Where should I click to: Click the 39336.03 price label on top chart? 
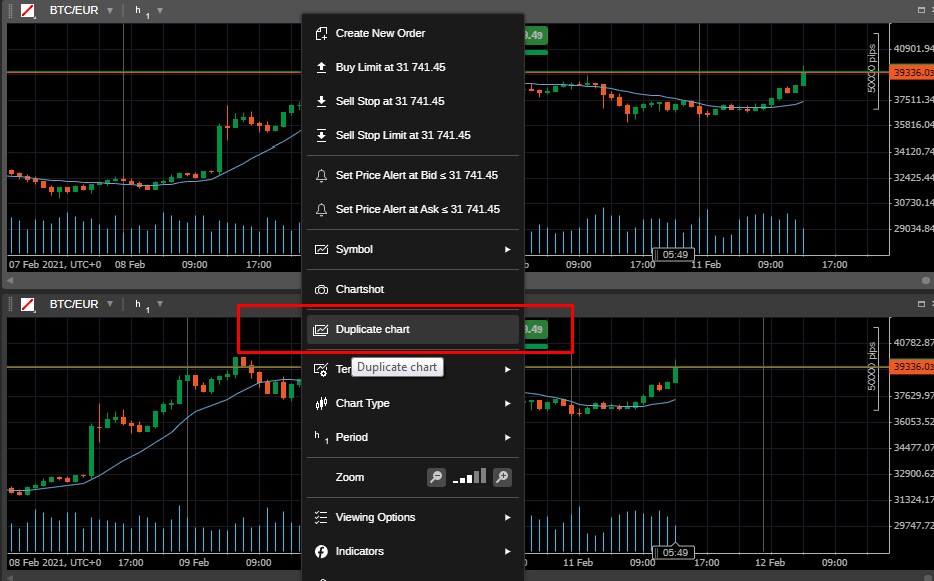pos(912,73)
